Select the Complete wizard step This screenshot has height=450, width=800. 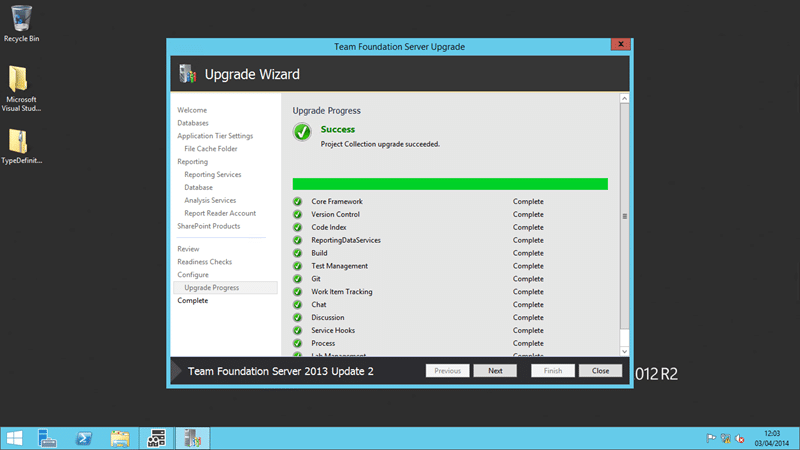click(193, 301)
